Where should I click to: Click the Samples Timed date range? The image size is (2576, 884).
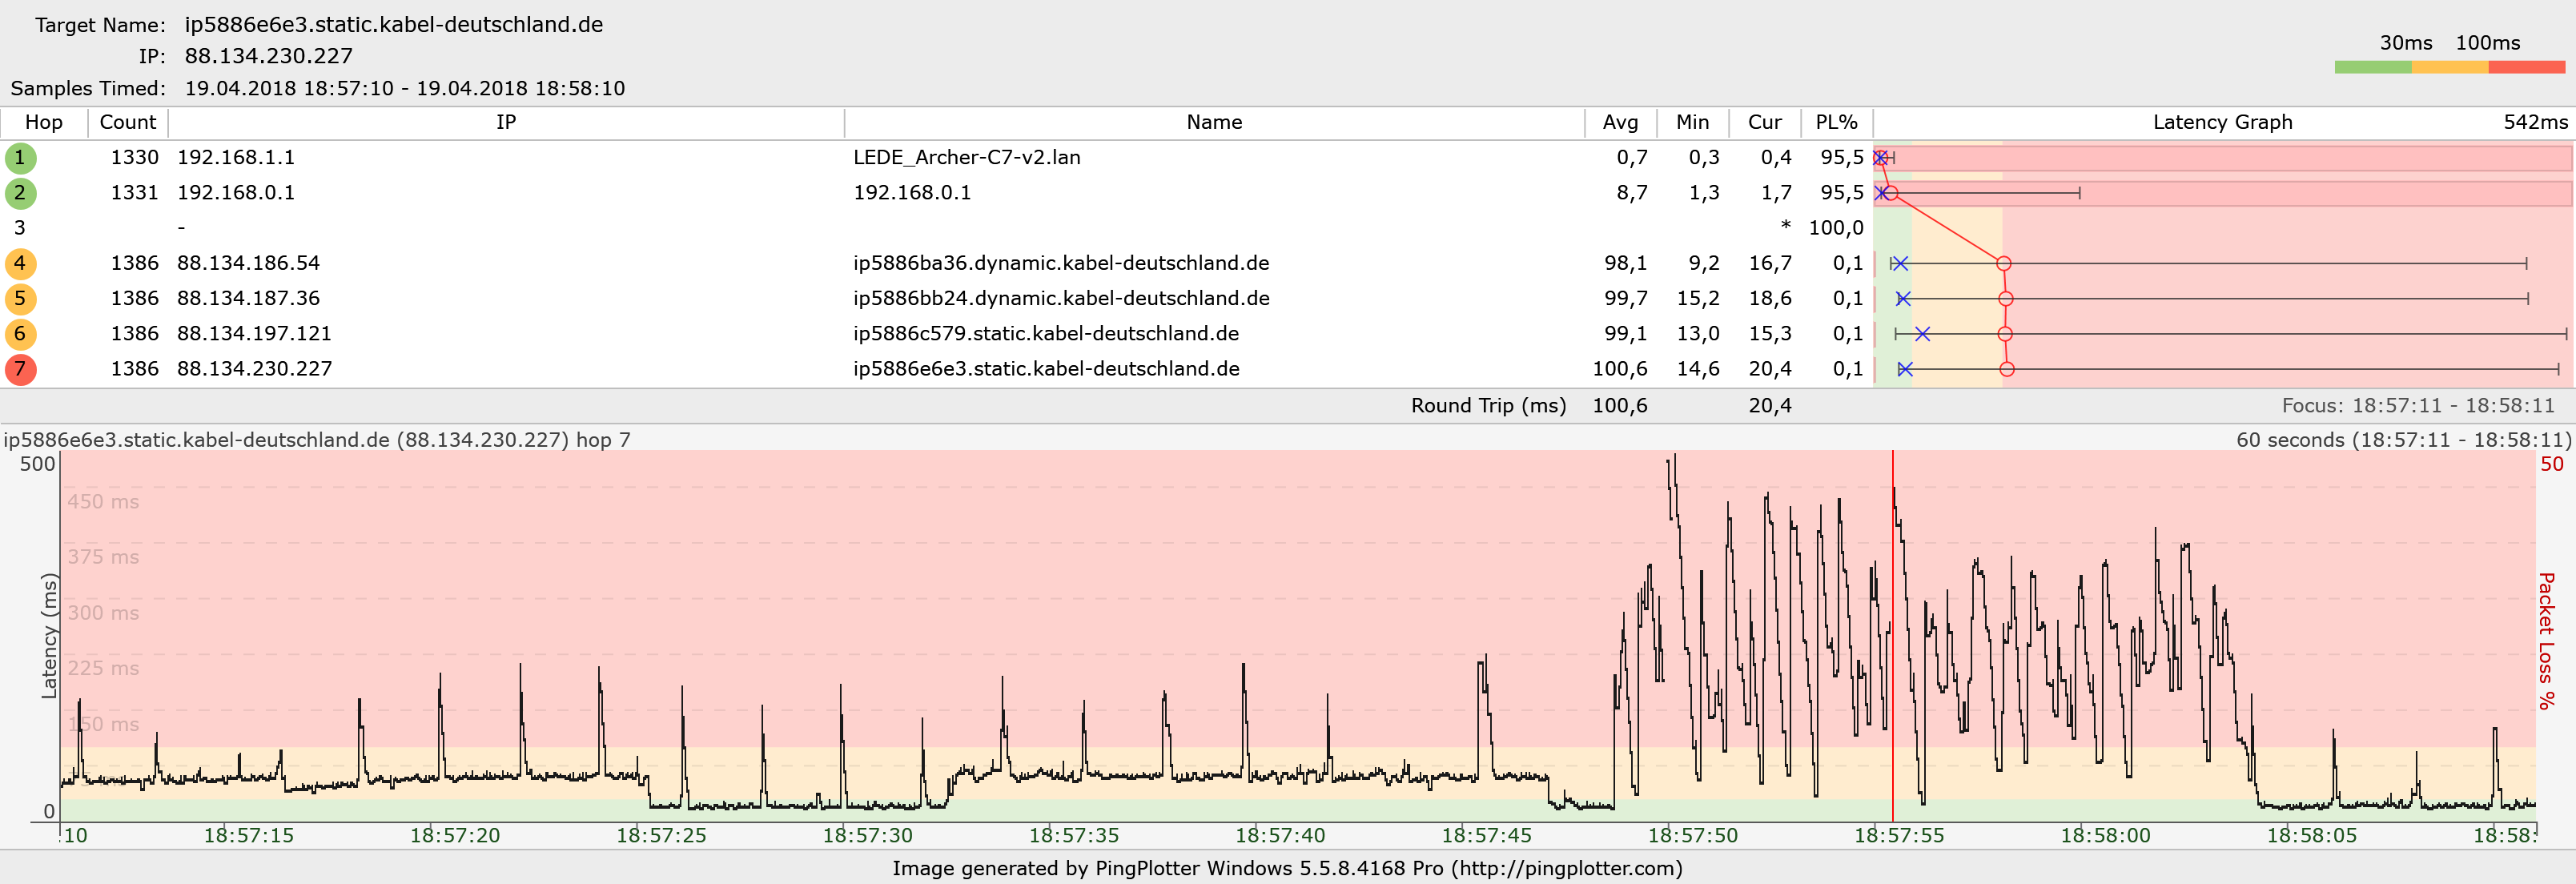405,88
